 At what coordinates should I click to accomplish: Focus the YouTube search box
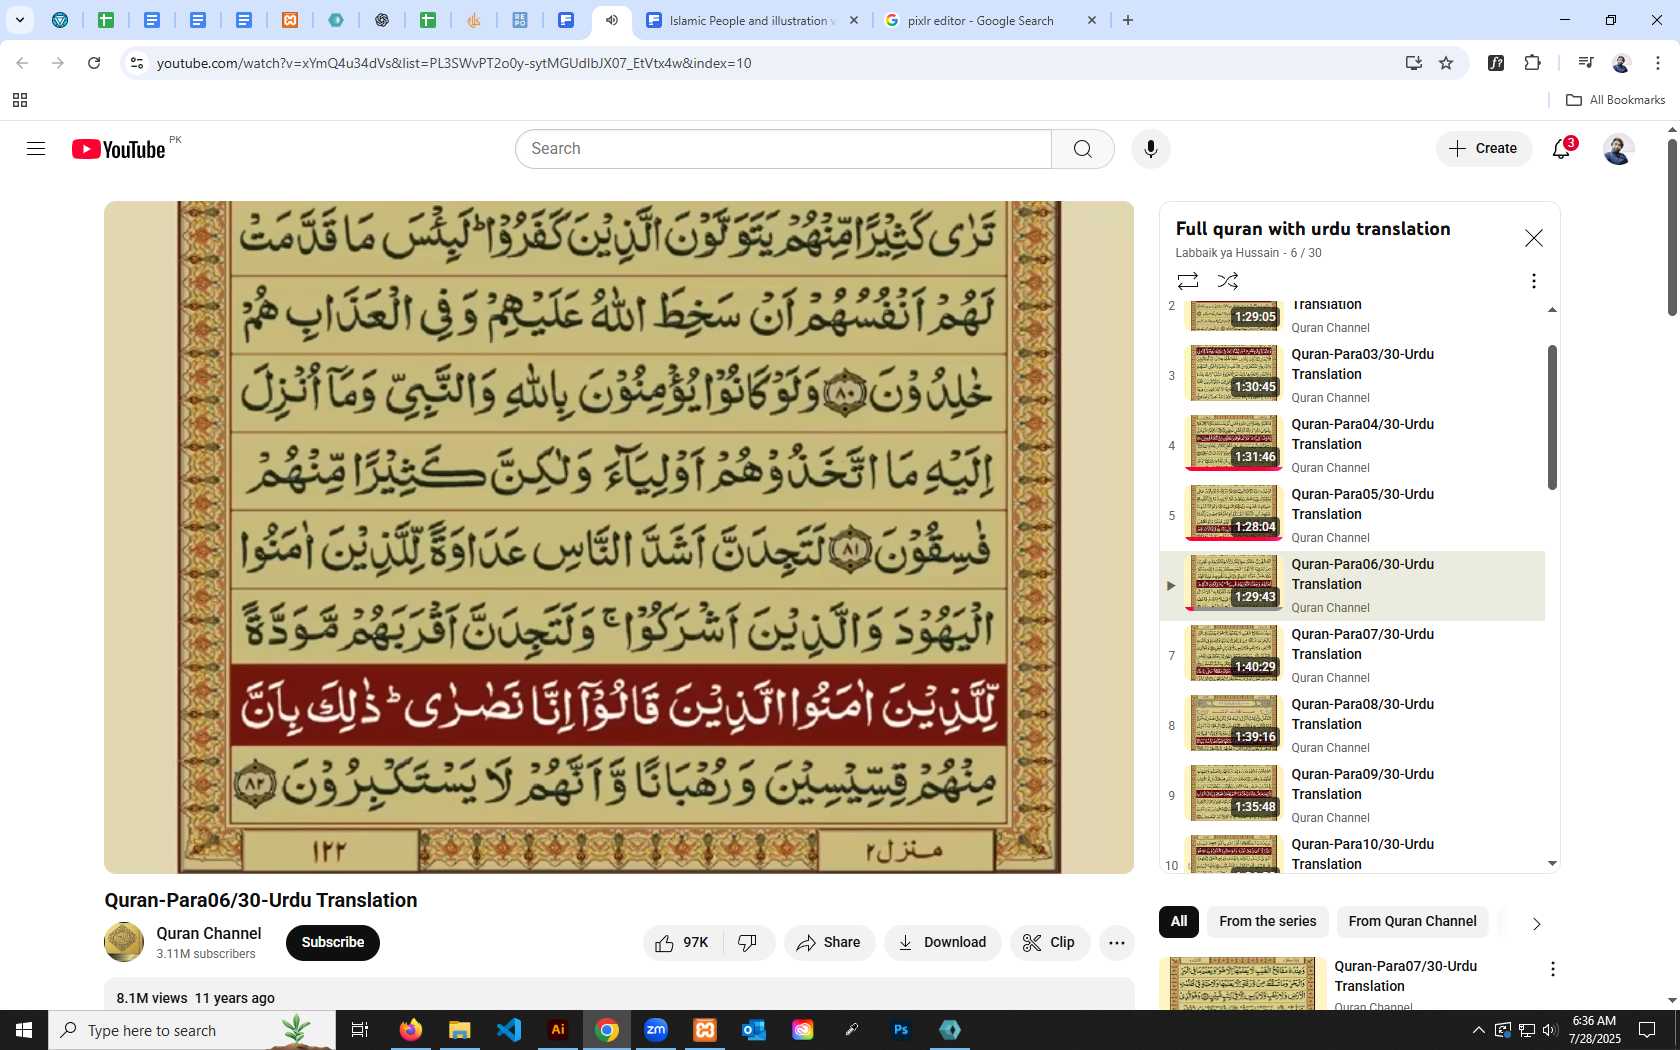(784, 149)
